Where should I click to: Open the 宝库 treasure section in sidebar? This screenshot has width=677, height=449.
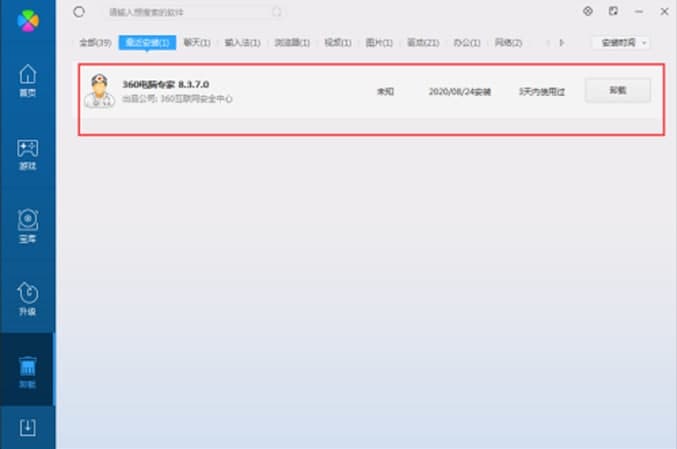(28, 227)
